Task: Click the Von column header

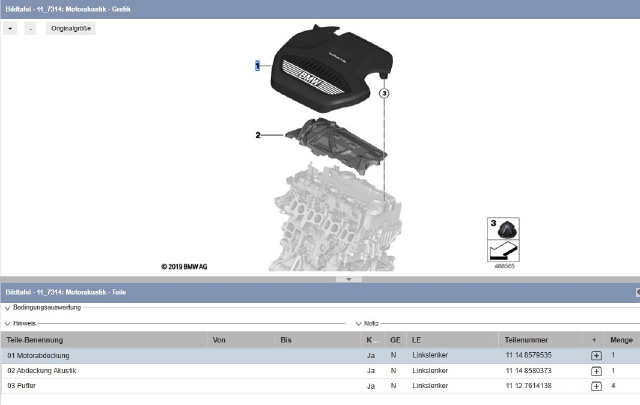Action: pos(241,340)
